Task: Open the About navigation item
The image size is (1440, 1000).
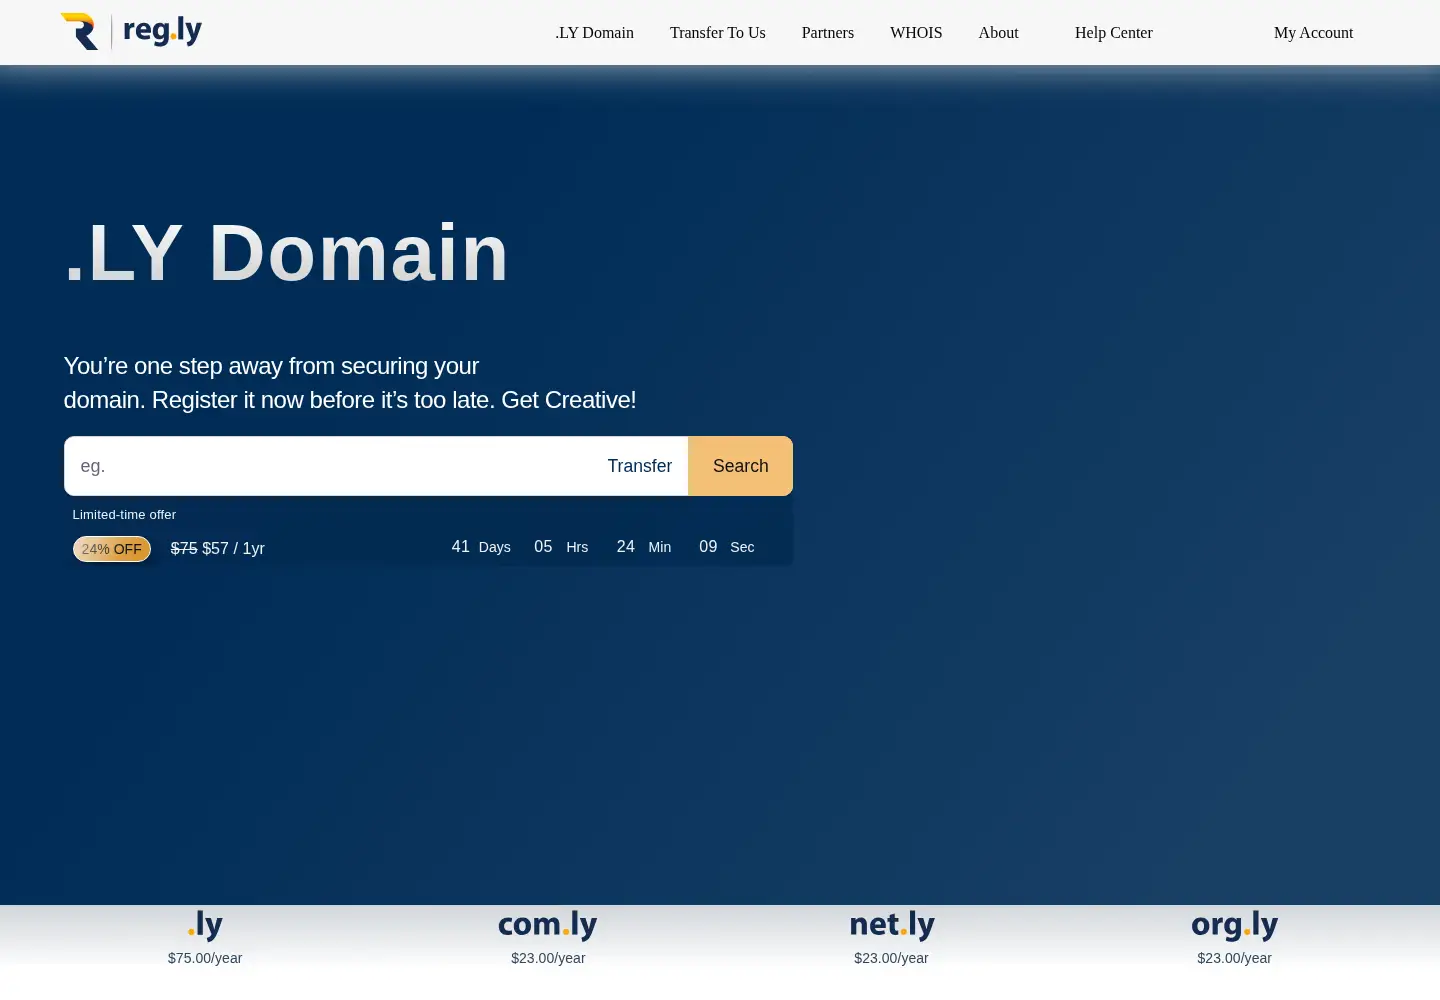Action: [x=999, y=33]
